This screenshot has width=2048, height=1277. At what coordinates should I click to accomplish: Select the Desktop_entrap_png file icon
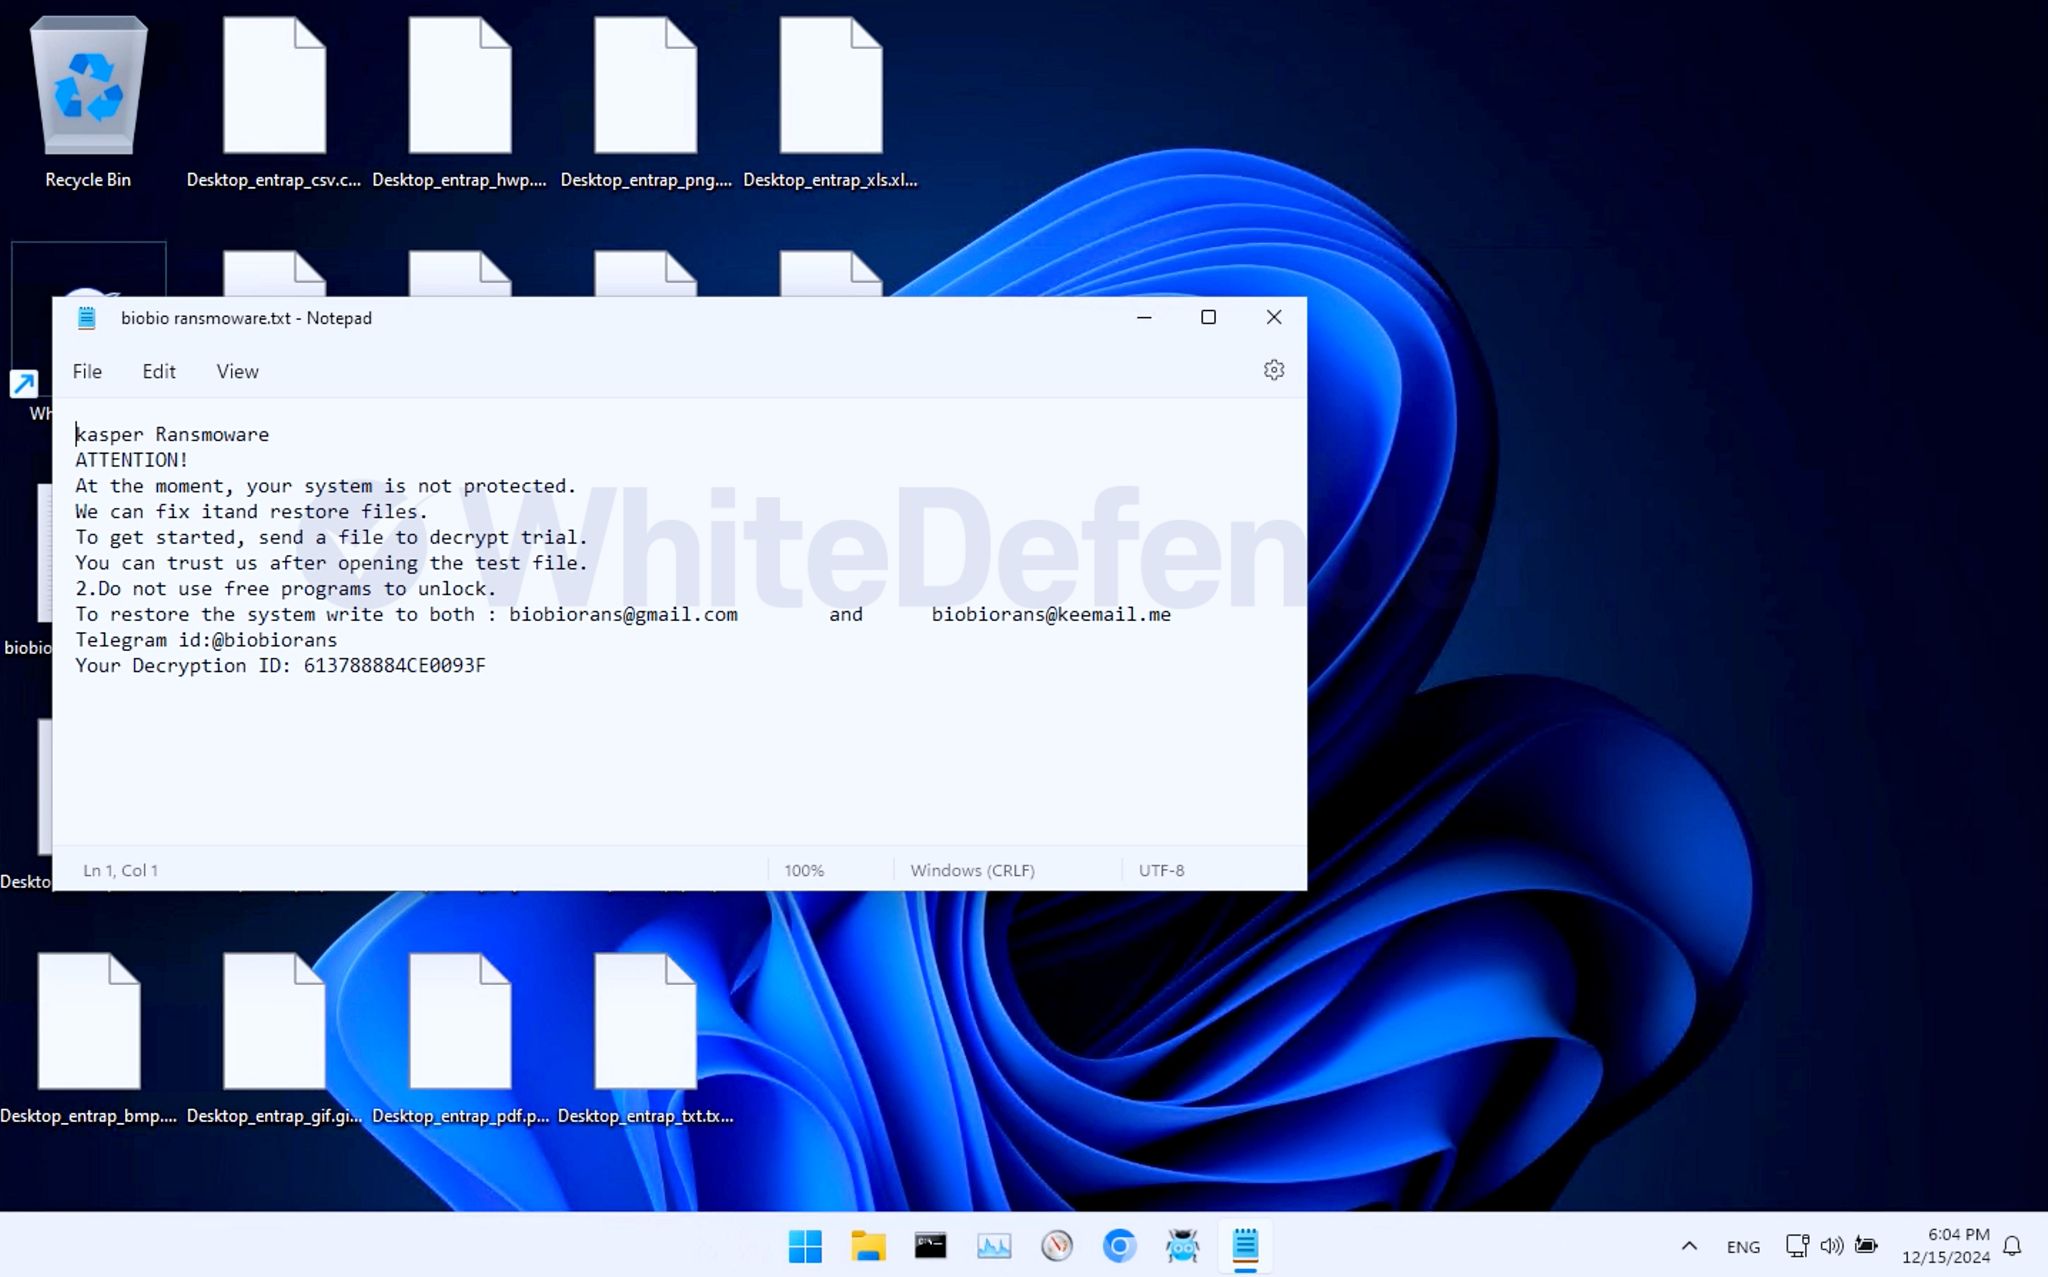point(645,100)
